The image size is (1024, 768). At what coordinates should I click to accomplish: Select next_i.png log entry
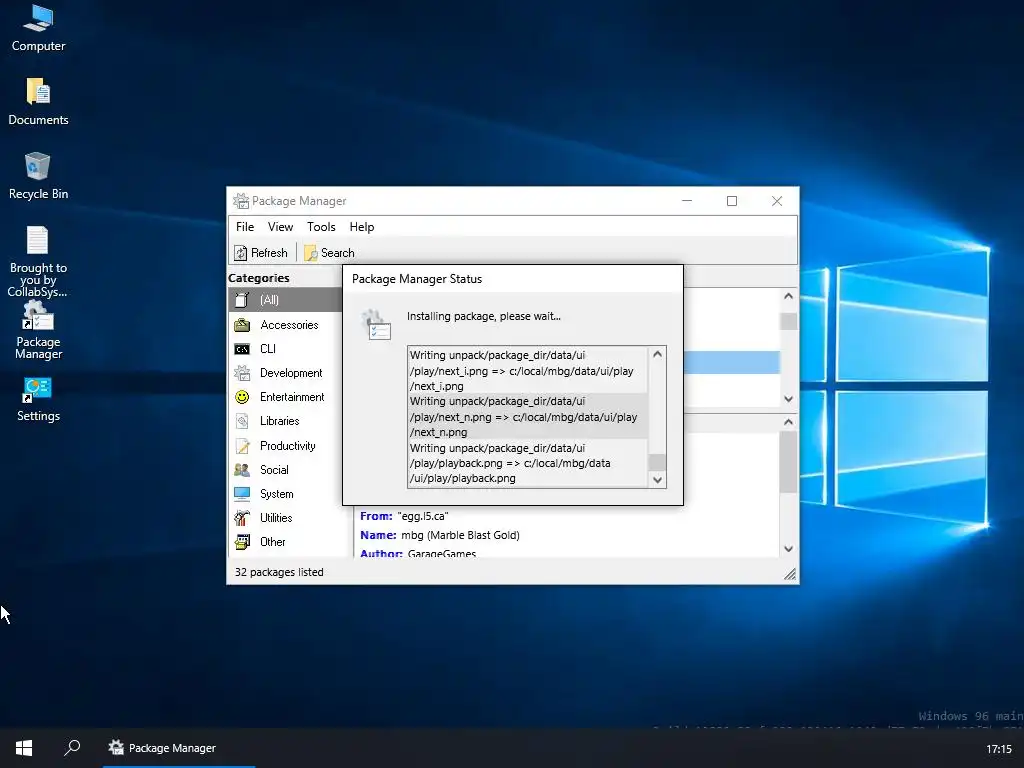tap(528, 370)
